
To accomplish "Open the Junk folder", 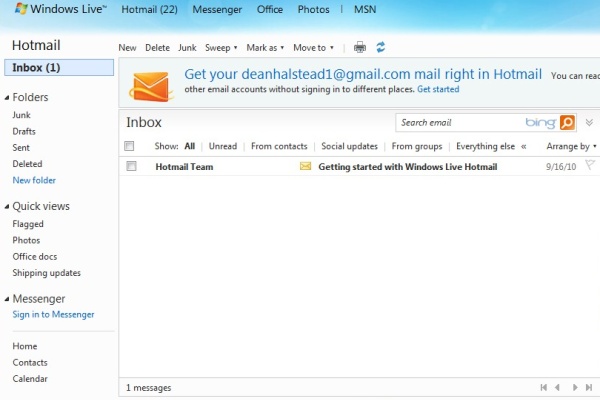I will click(21, 115).
